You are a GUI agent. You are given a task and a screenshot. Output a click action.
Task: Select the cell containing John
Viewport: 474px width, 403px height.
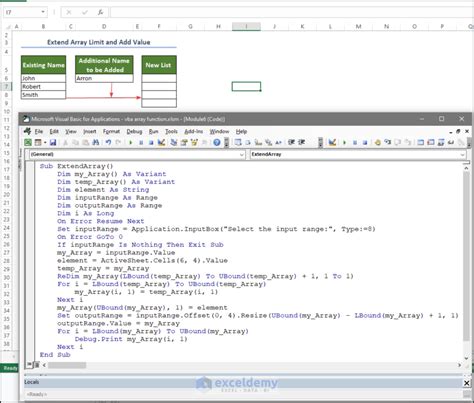[43, 78]
